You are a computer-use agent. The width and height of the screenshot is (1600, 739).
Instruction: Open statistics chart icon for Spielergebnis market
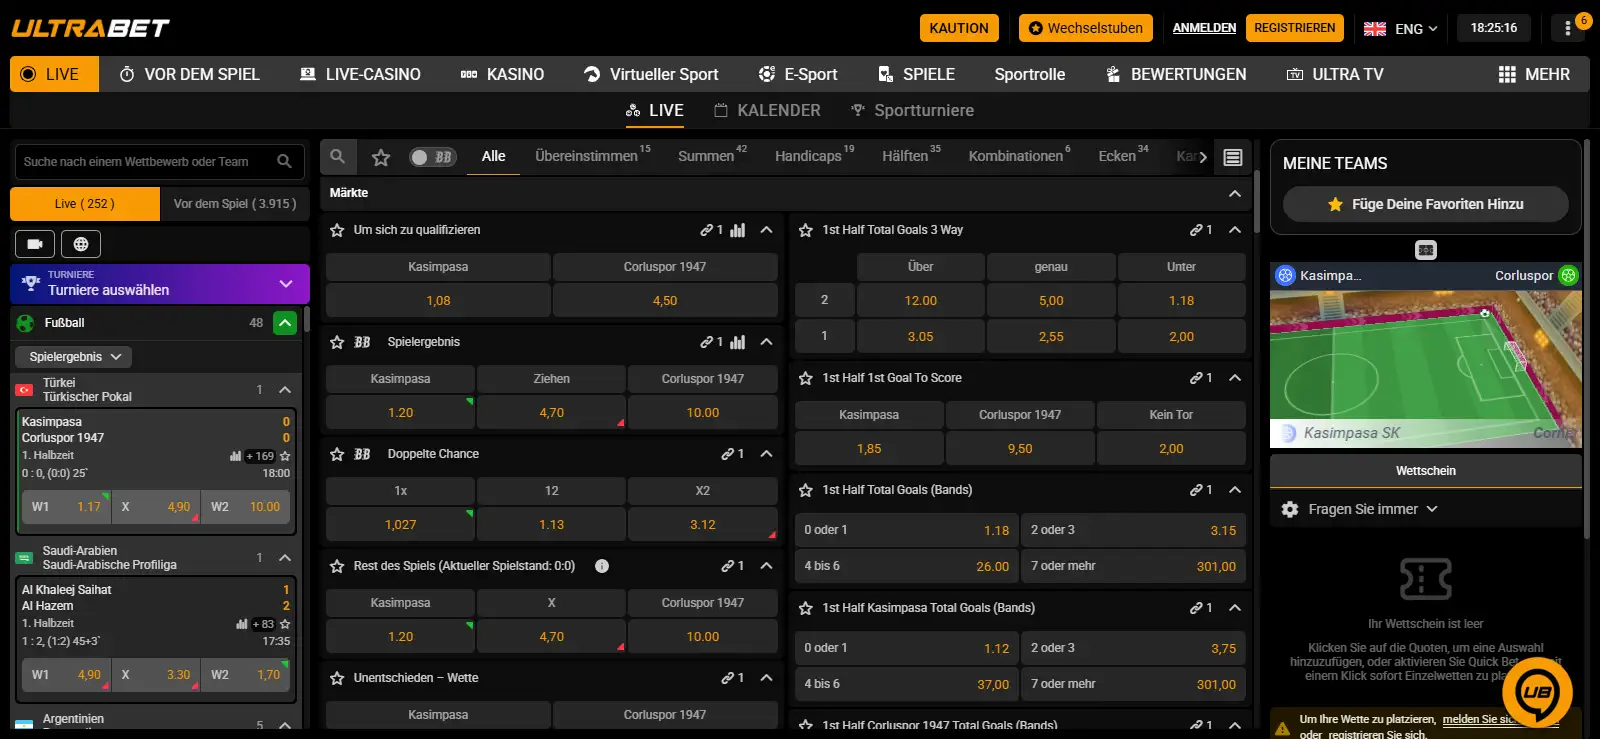tap(738, 342)
